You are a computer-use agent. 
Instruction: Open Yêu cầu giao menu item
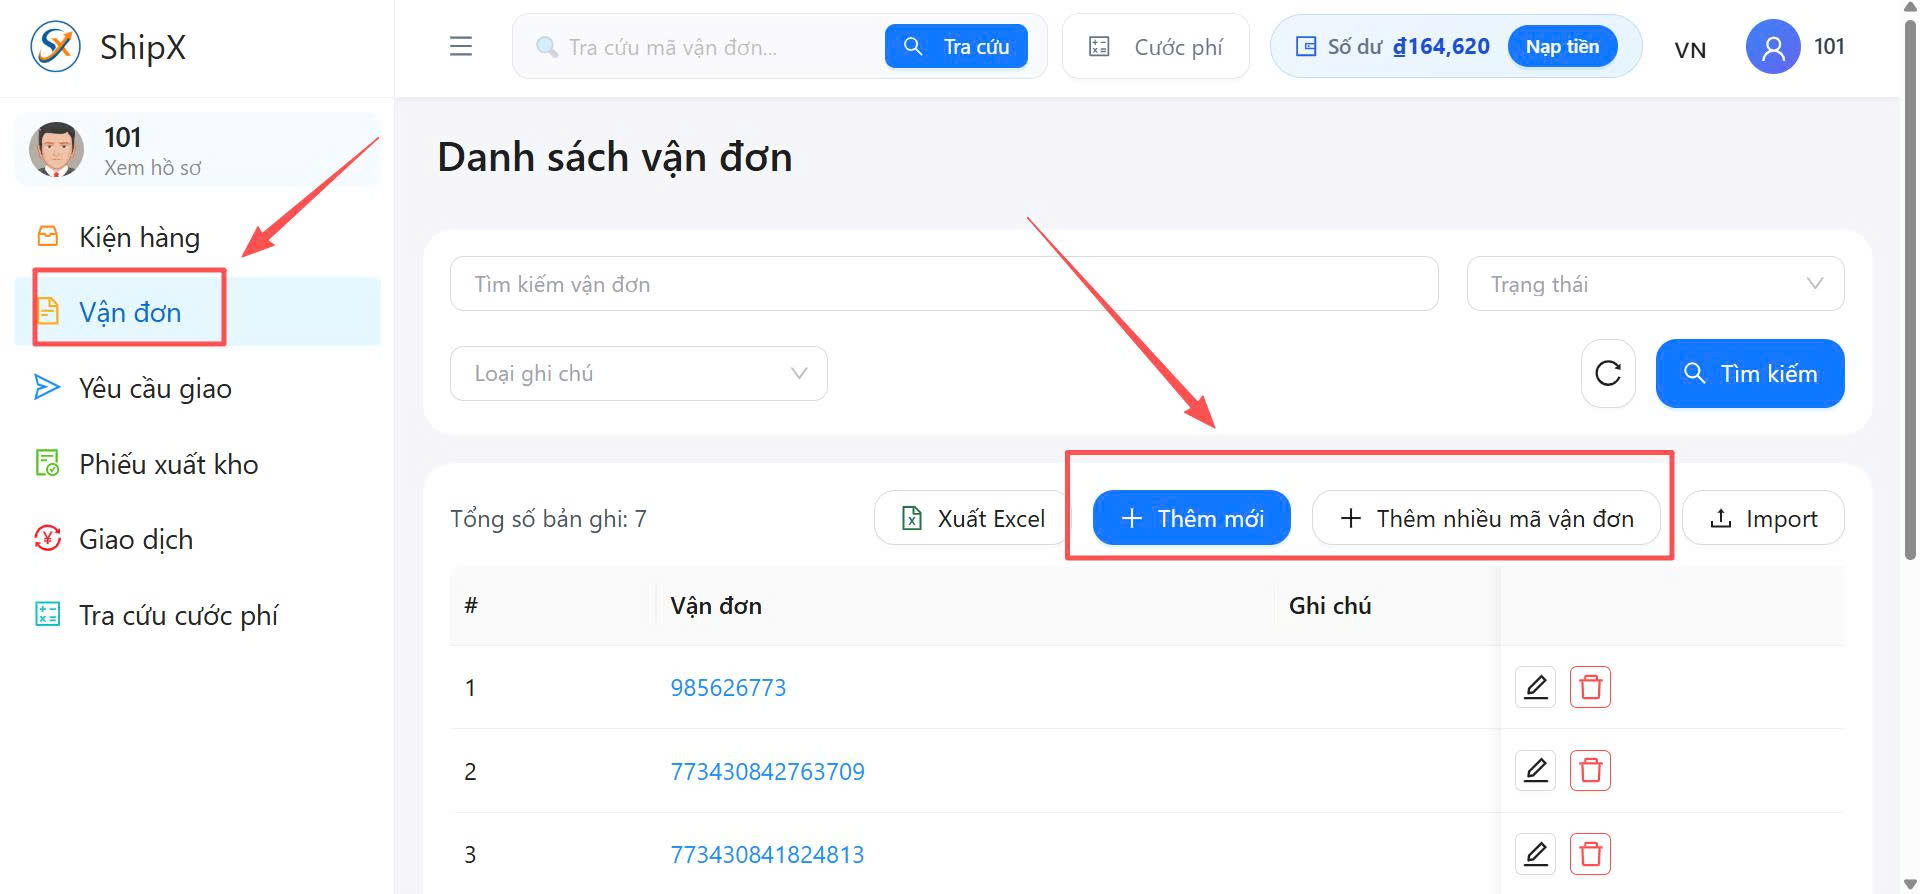tap(197, 388)
